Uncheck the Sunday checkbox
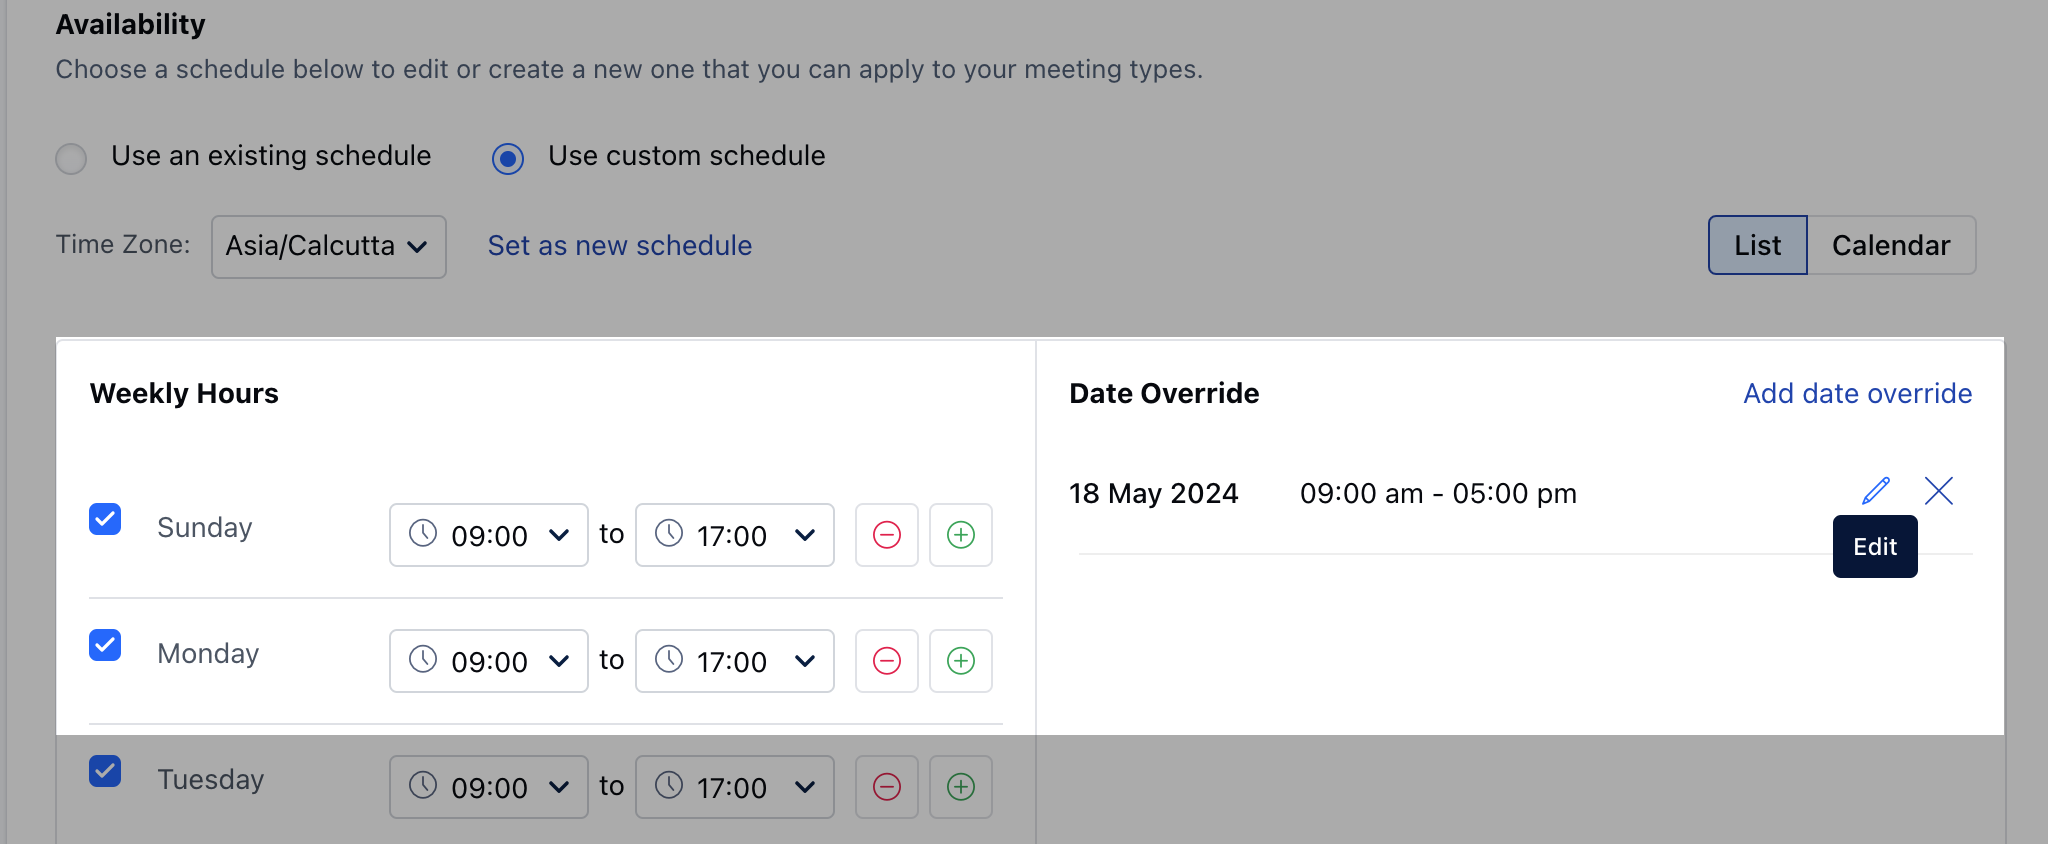The image size is (2048, 844). 105,519
